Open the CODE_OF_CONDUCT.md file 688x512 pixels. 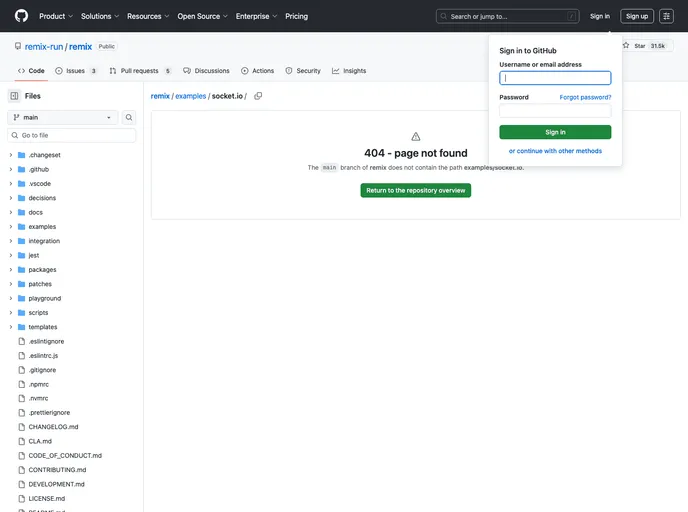point(65,455)
